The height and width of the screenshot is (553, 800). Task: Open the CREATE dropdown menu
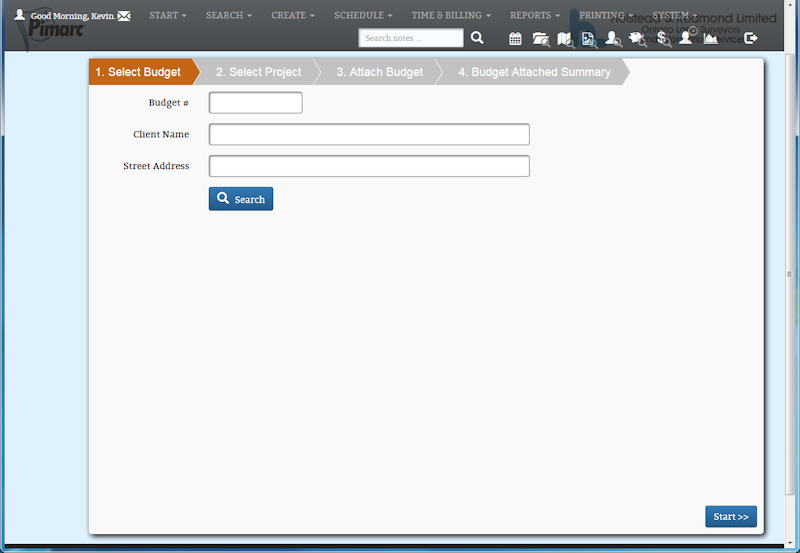pos(293,15)
